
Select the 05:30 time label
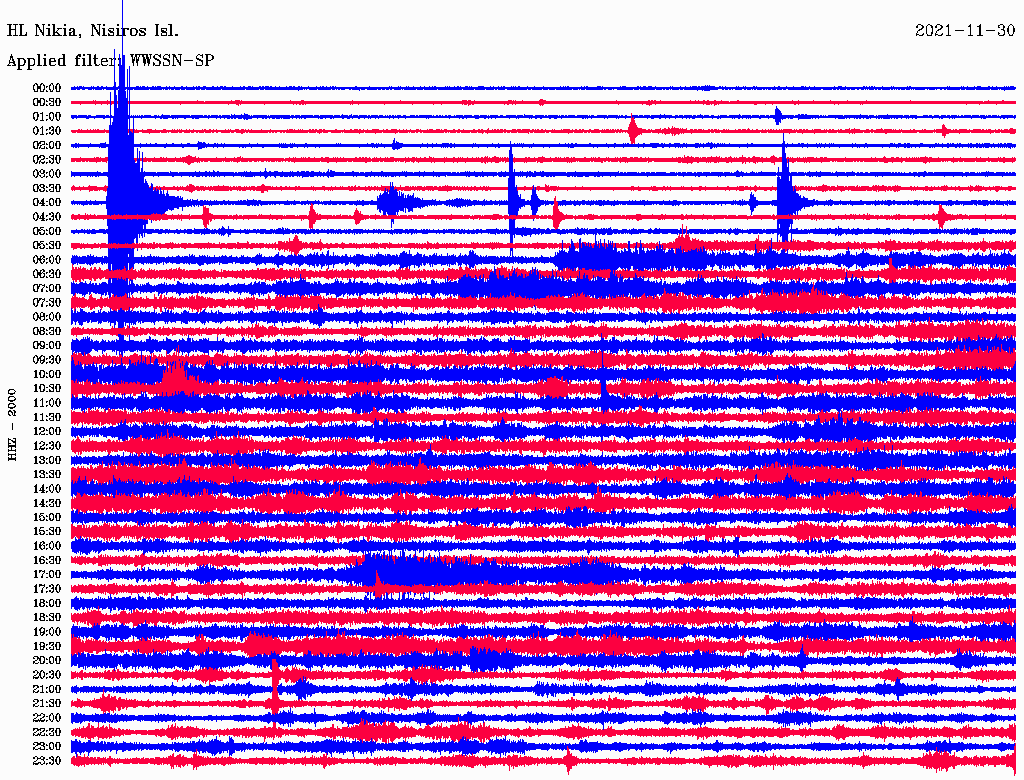(x=47, y=246)
